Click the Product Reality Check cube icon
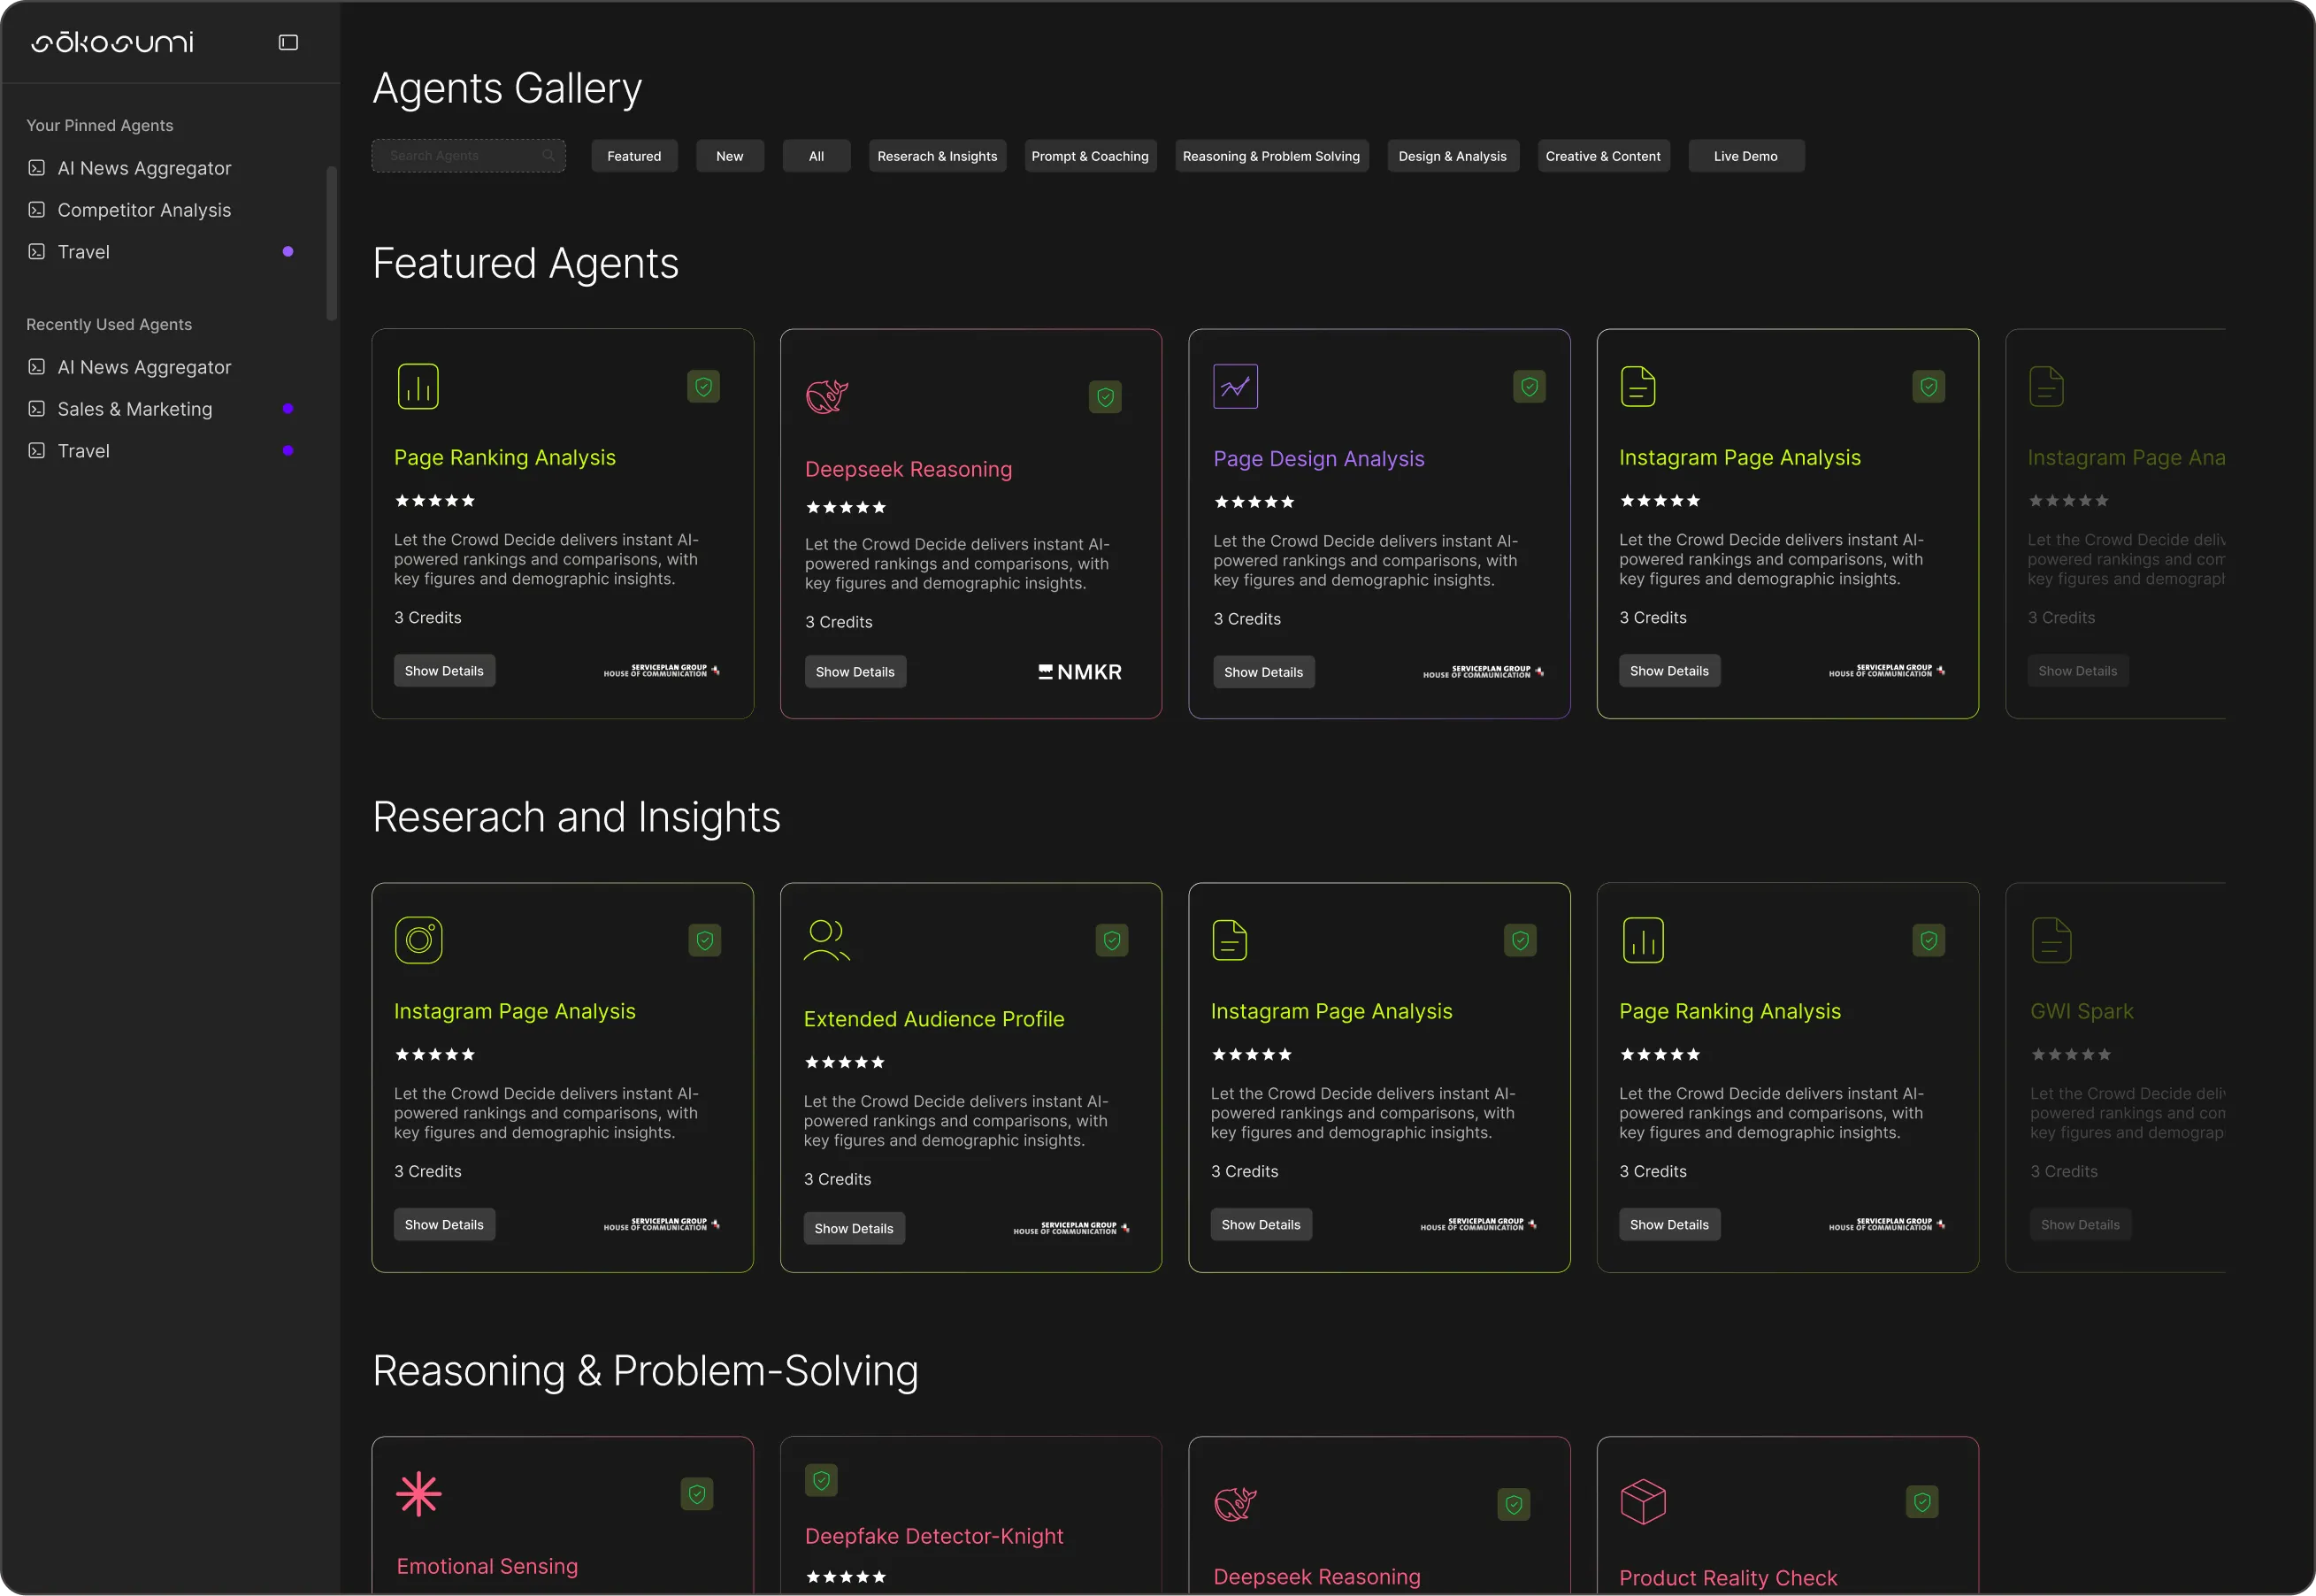This screenshot has width=2316, height=1596. click(1642, 1502)
